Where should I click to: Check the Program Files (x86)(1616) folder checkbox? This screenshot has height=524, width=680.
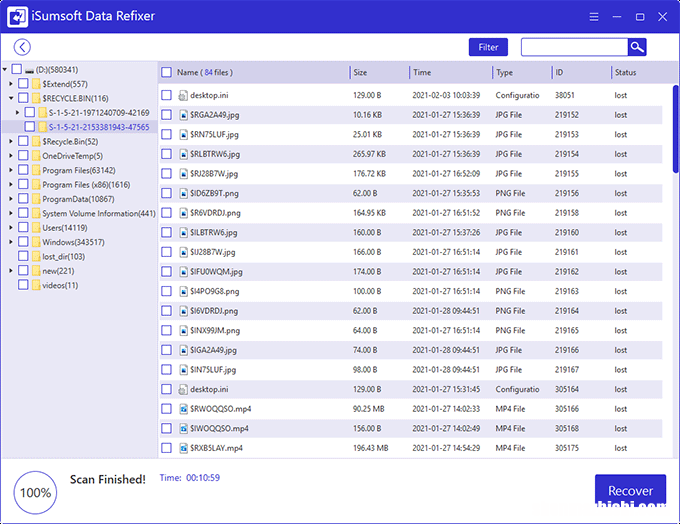tap(23, 184)
